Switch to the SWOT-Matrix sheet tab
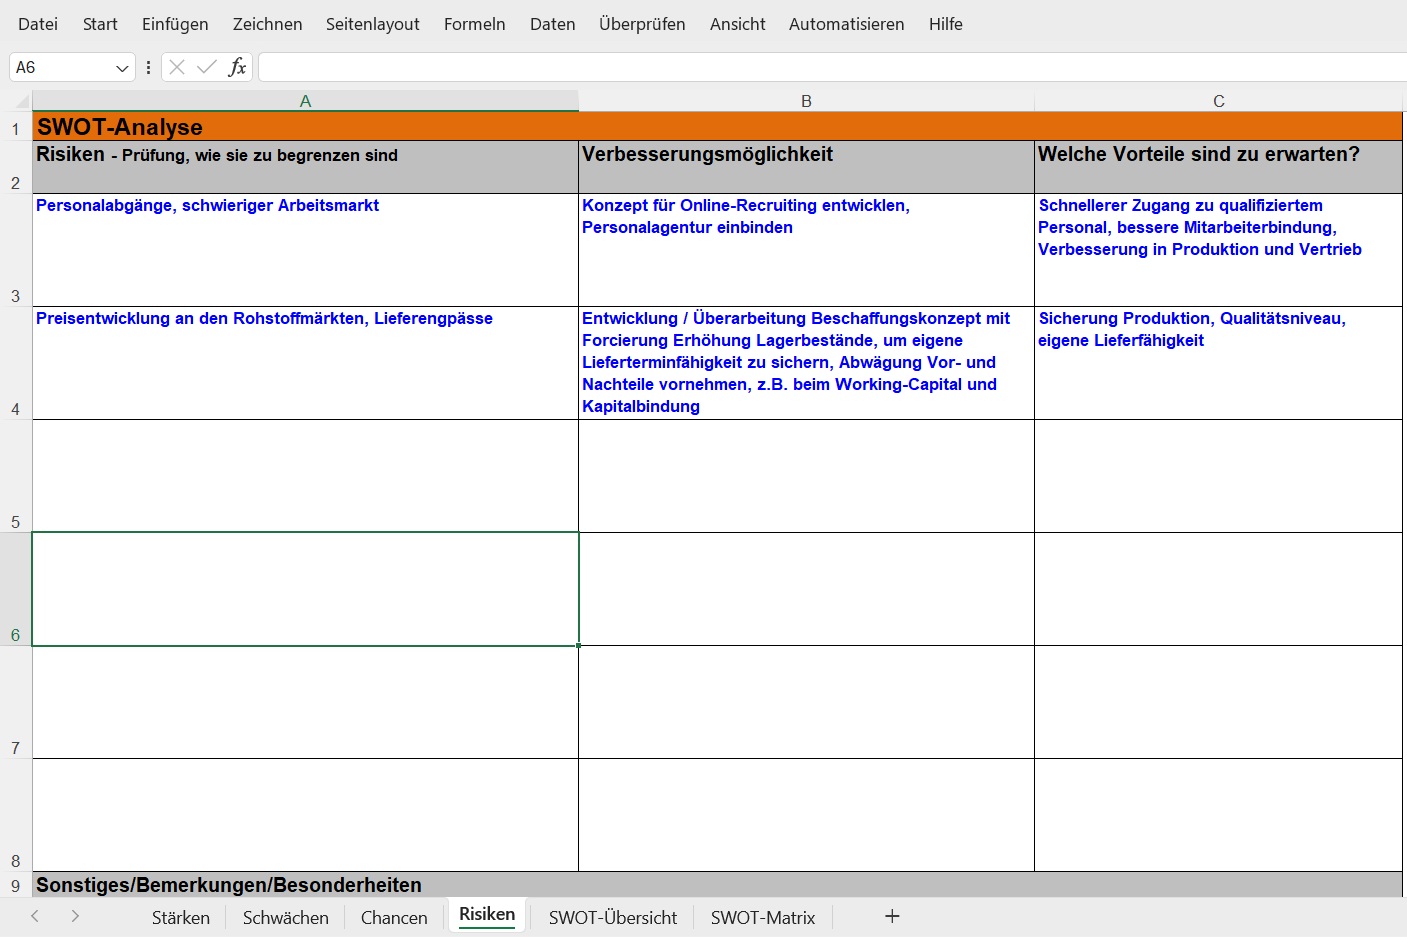This screenshot has width=1407, height=937. click(763, 917)
